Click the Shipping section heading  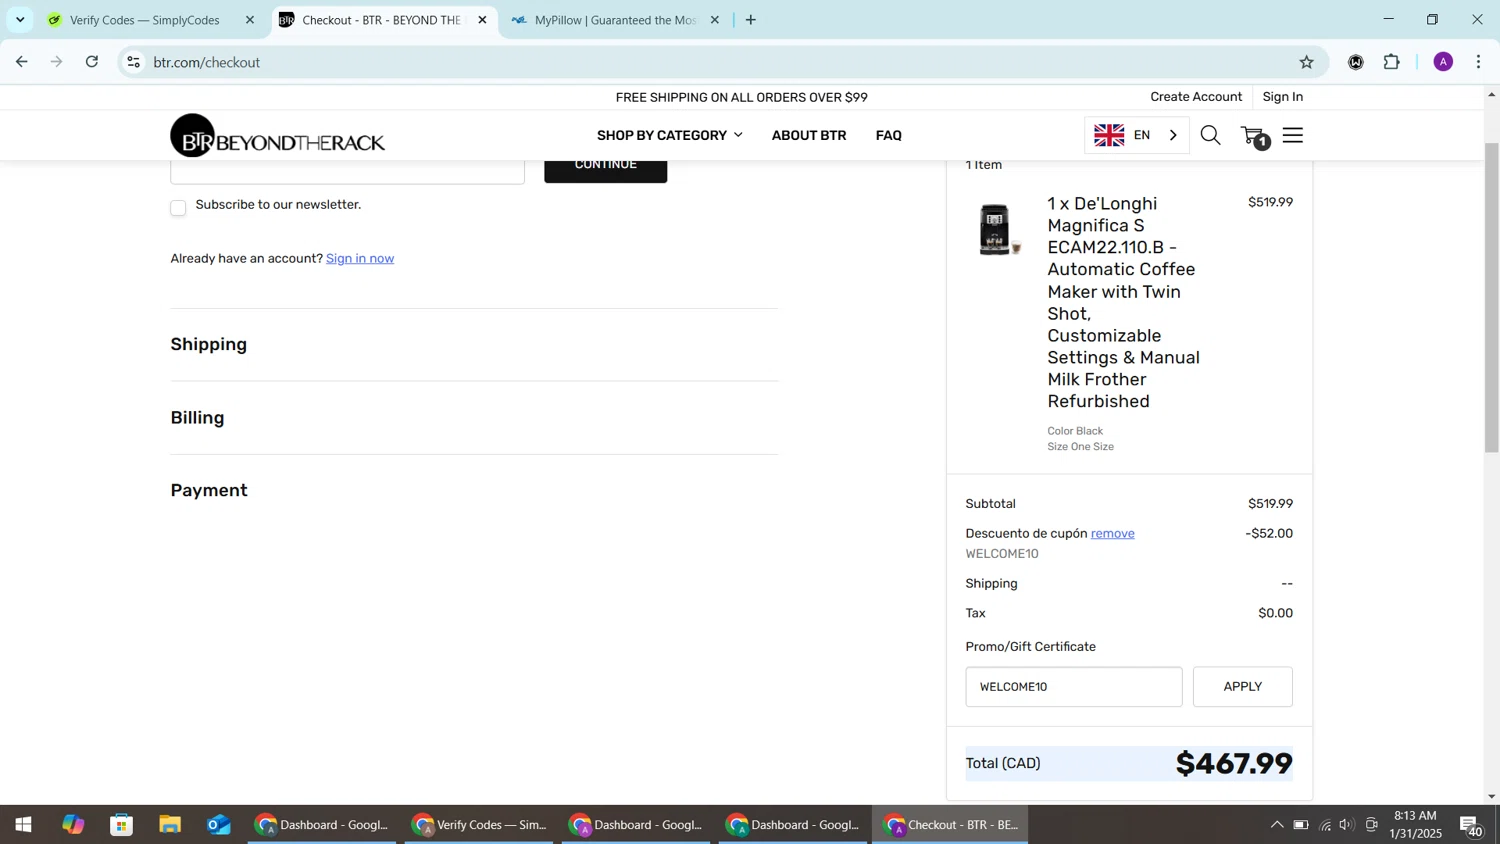tap(208, 344)
